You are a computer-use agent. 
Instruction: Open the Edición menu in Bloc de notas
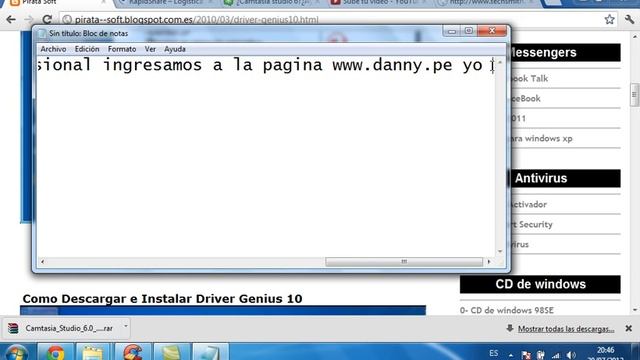[87, 49]
